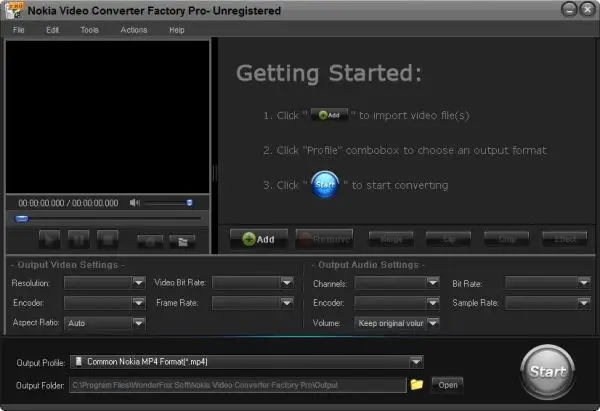Click the Crop button
The width and height of the screenshot is (600, 411).
[507, 239]
